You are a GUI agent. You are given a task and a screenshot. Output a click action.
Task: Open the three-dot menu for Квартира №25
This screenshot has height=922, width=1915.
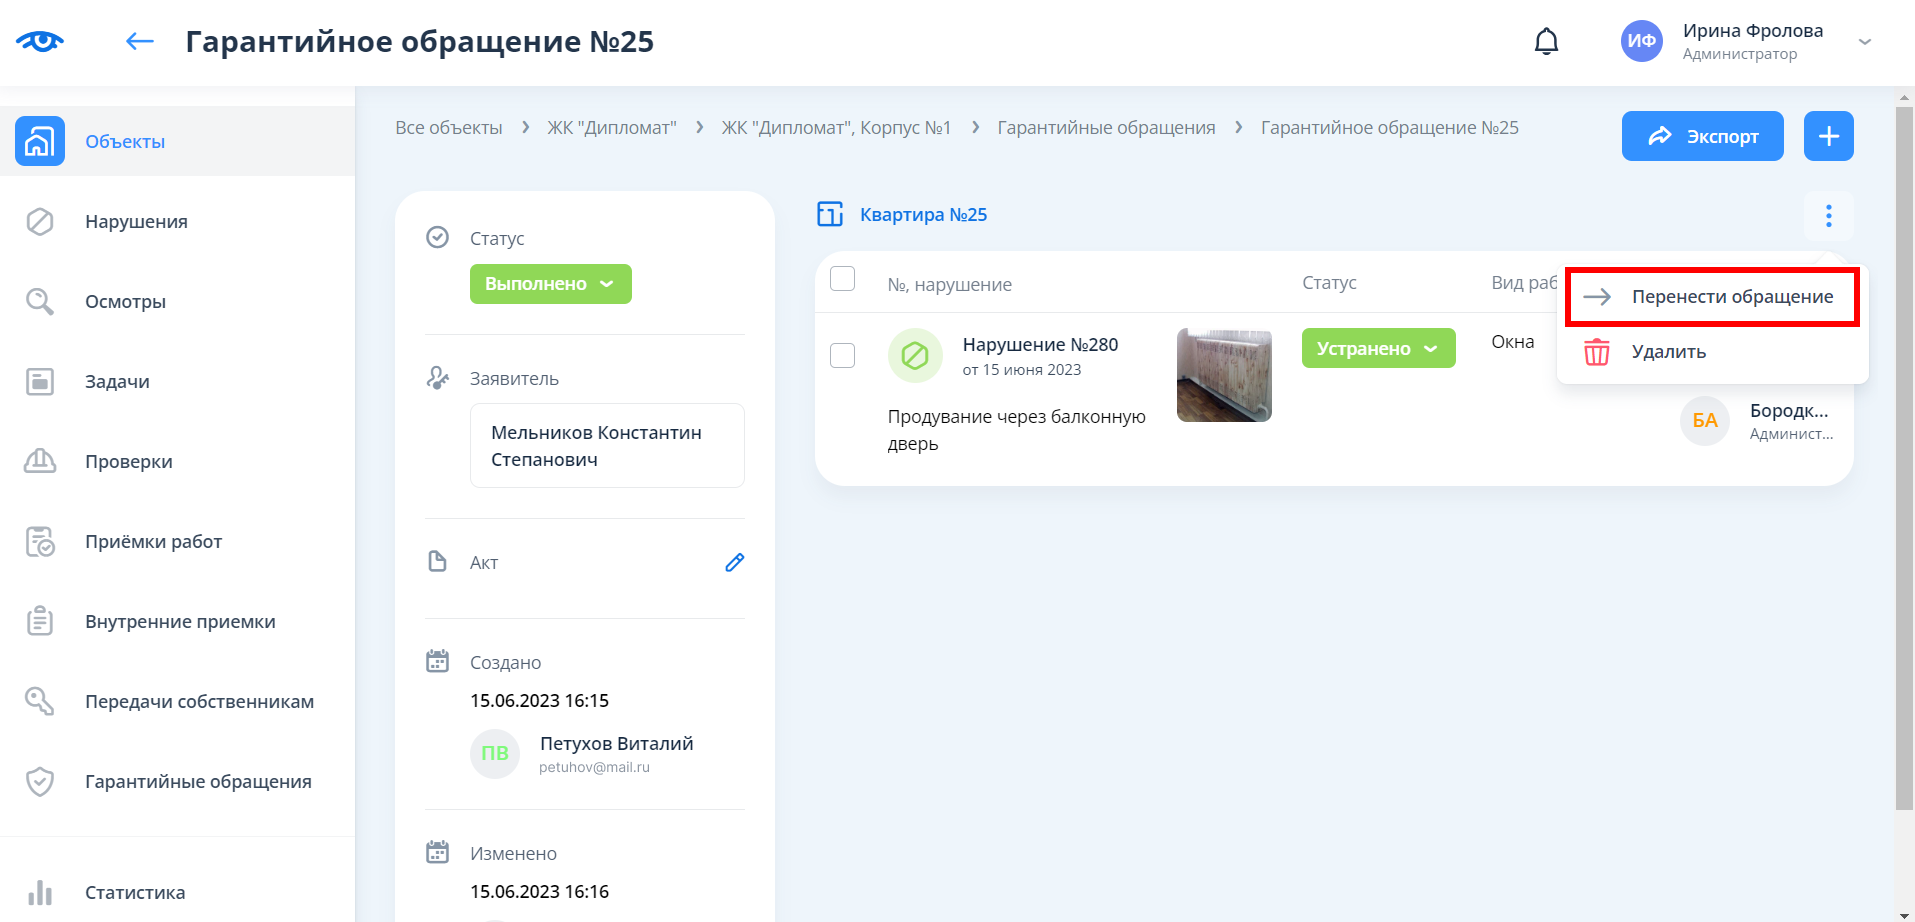pos(1828,216)
